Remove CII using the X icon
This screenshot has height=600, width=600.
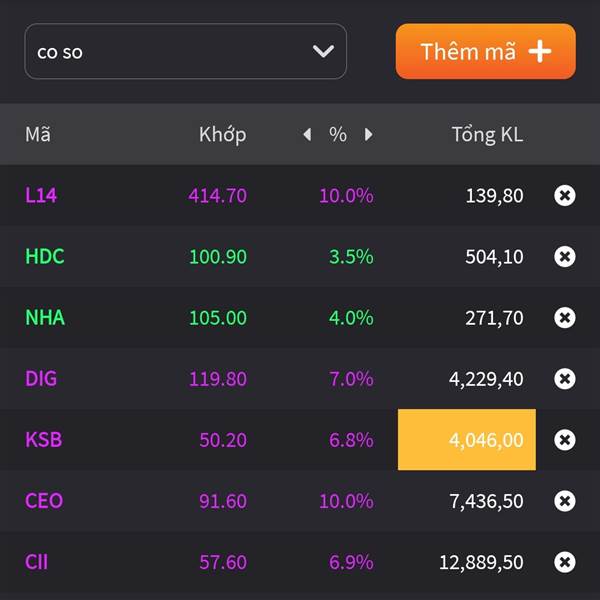pos(564,562)
